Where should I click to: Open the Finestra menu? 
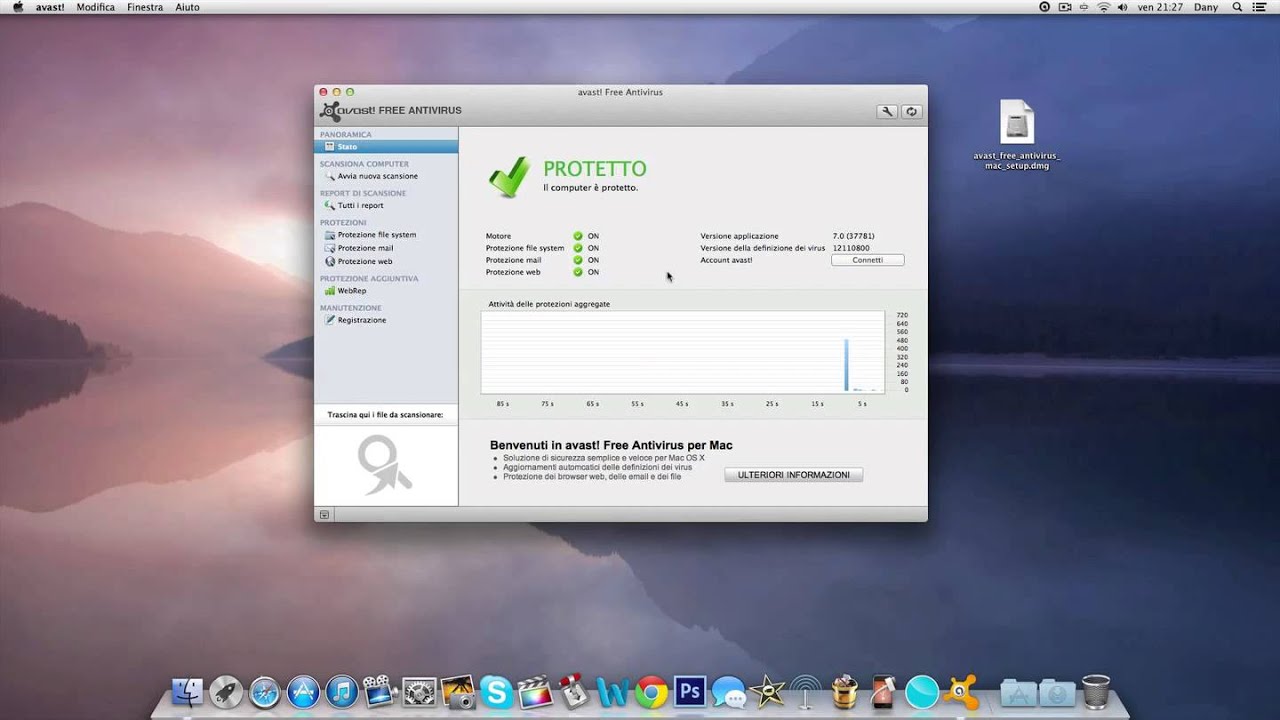coord(145,7)
